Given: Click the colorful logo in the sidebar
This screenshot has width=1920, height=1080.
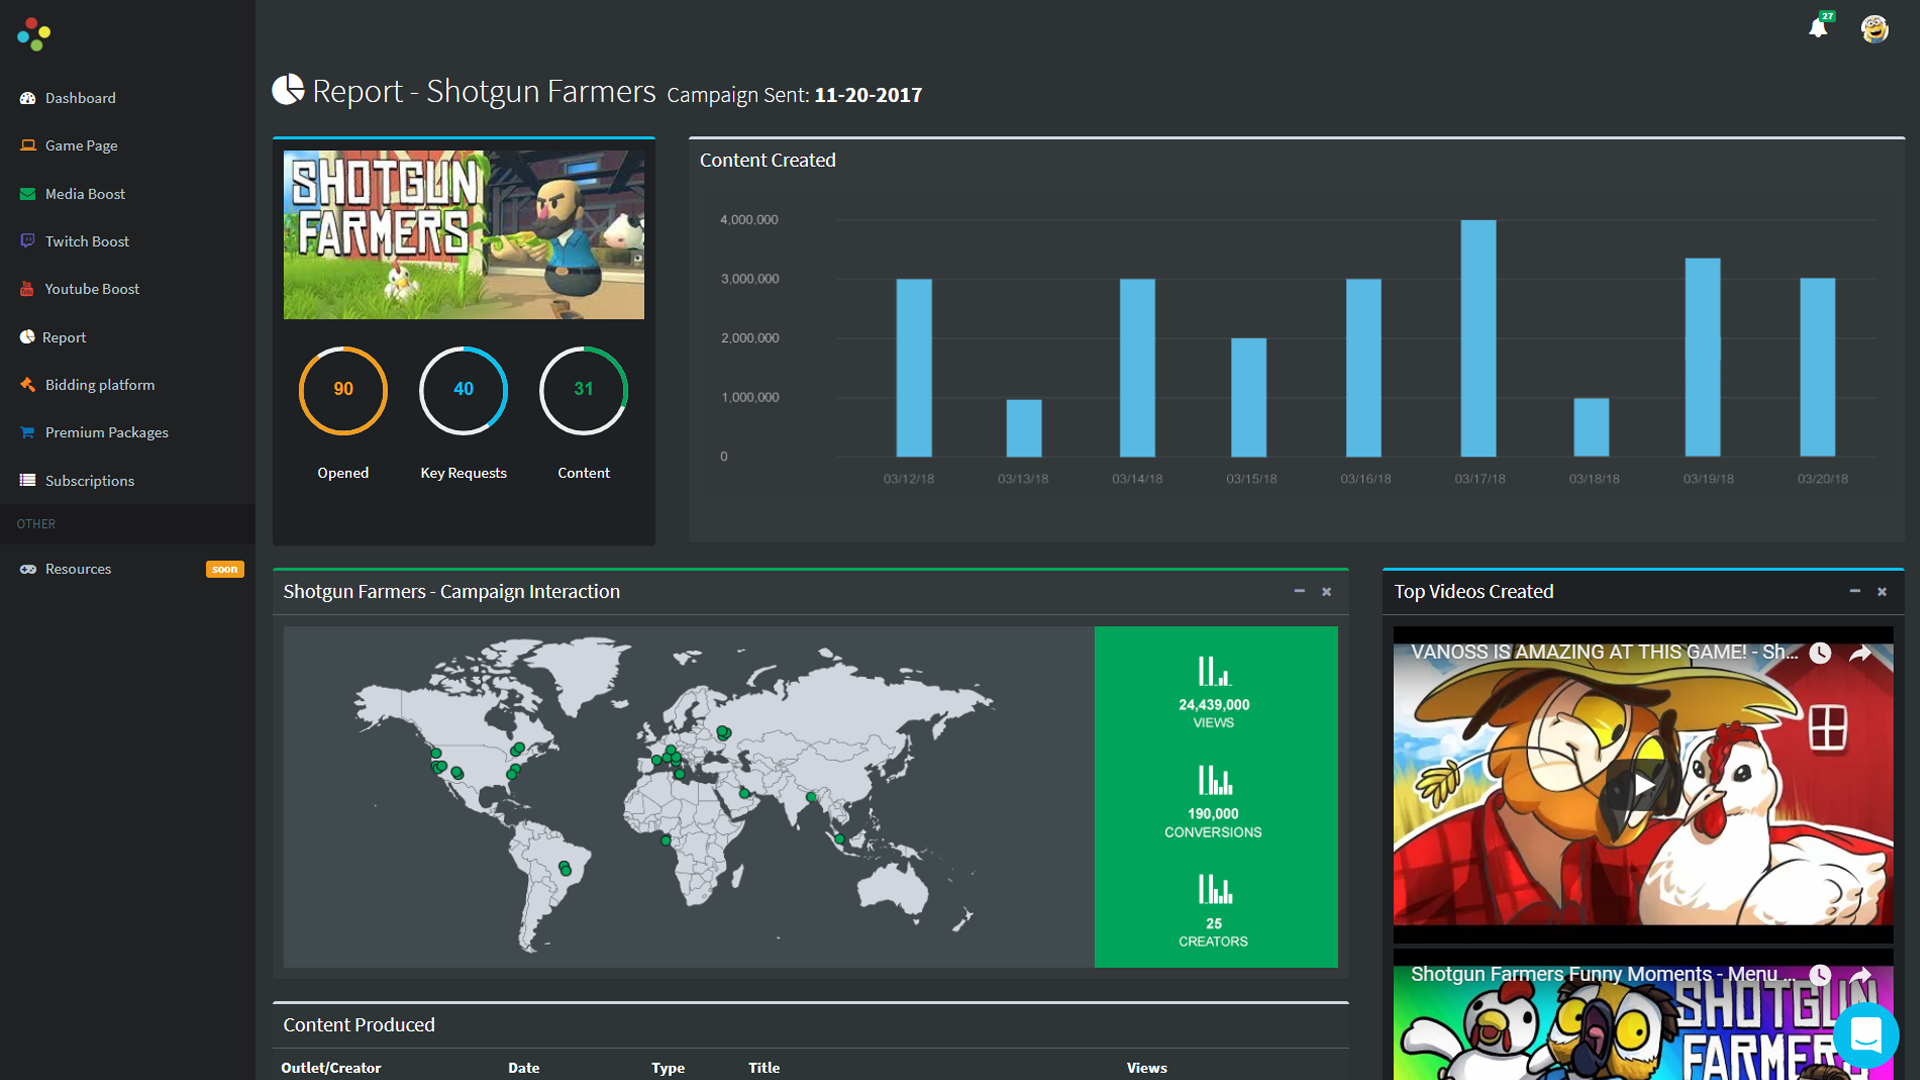Looking at the screenshot, I should point(33,34).
